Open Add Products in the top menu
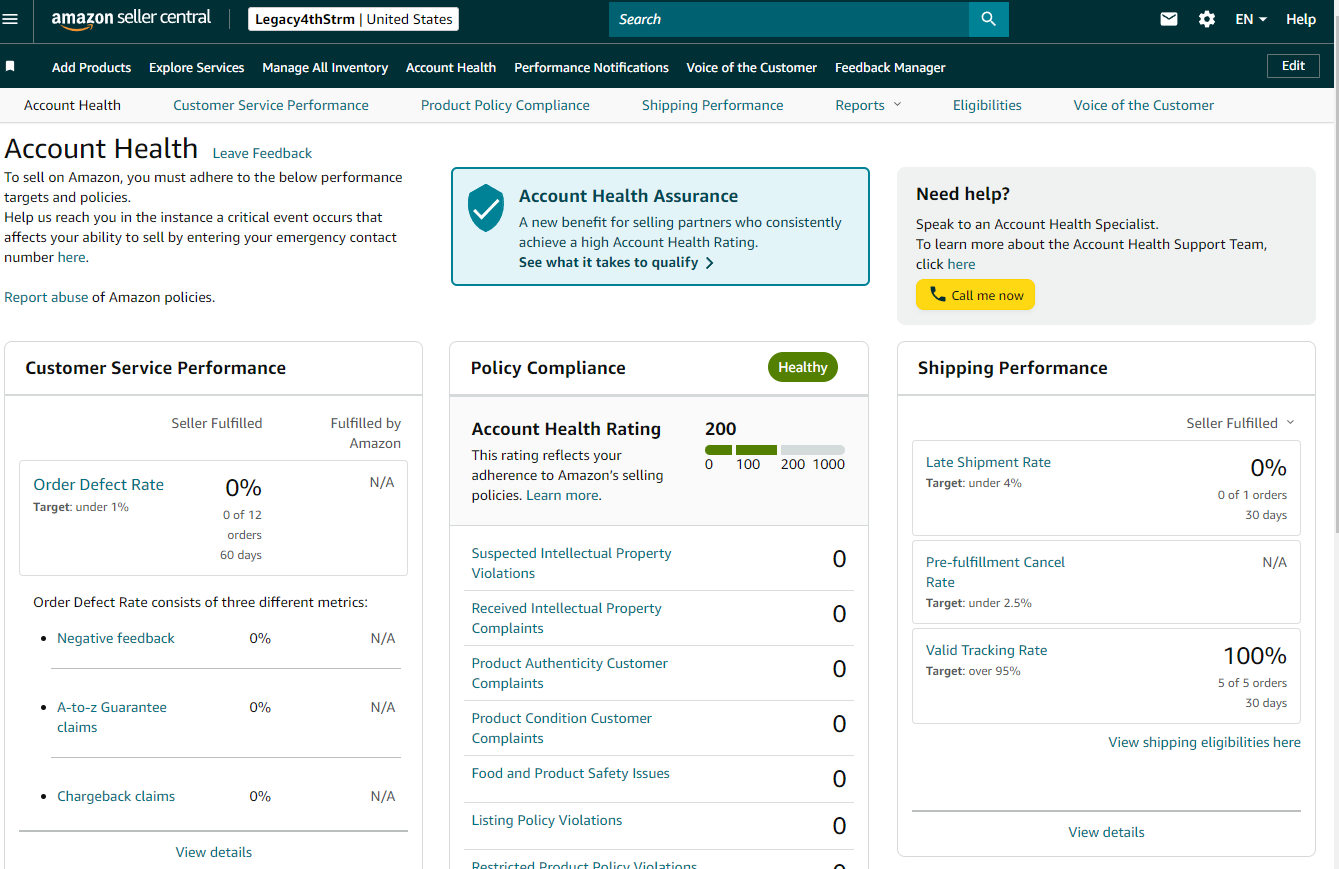Screen dimensions: 1339x869 click(91, 67)
